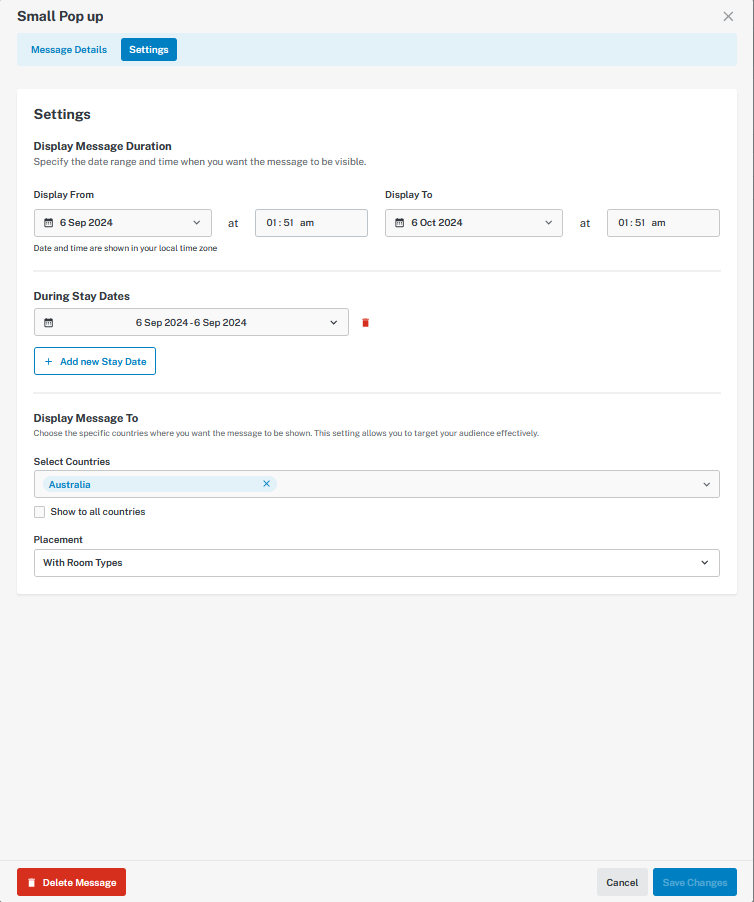This screenshot has height=902, width=754.
Task: Click calendar icon in During Stay Dates field
Action: pos(49,323)
